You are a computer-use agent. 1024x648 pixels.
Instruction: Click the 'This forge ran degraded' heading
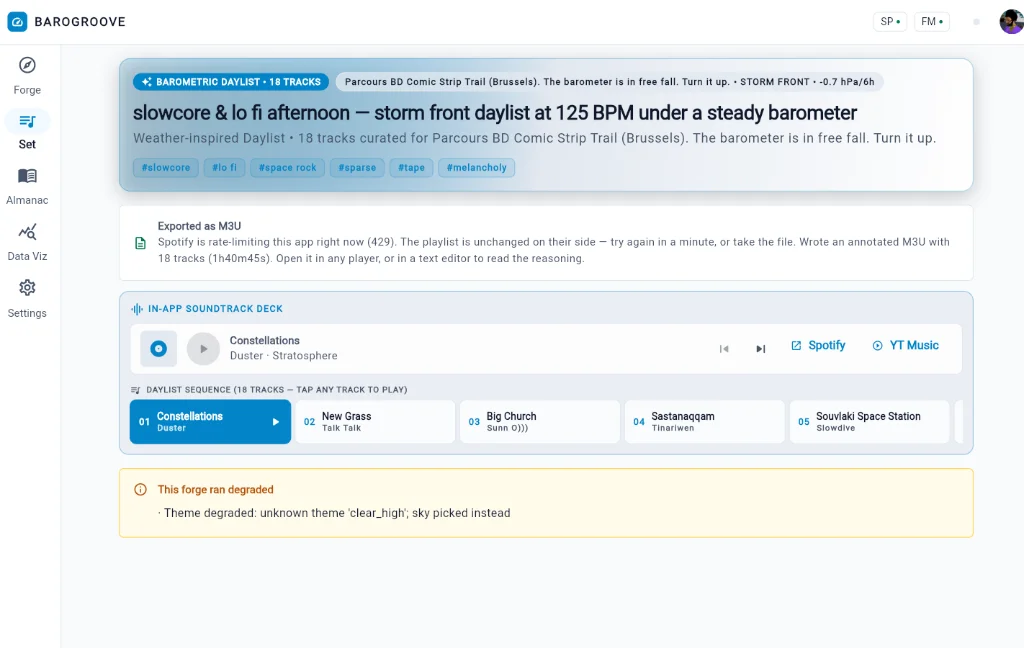[216, 490]
